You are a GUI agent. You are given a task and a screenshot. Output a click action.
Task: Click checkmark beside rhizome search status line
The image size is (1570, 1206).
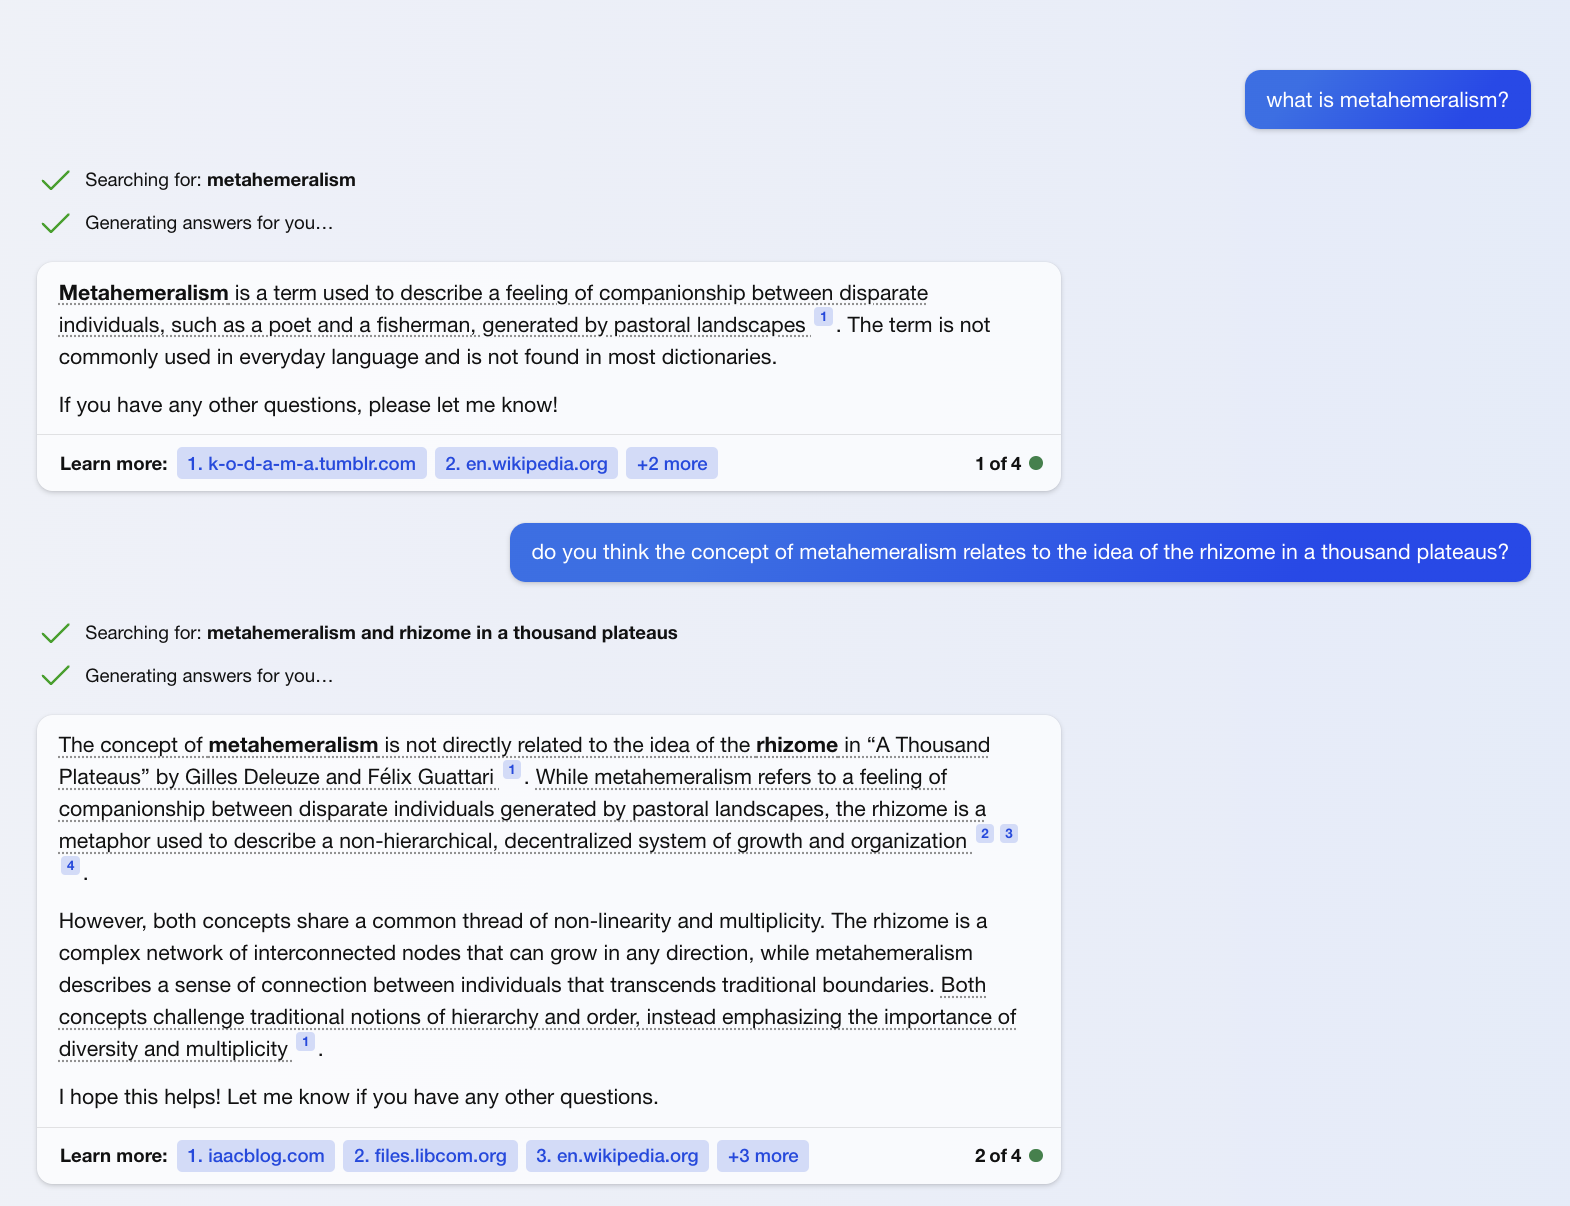tap(55, 633)
